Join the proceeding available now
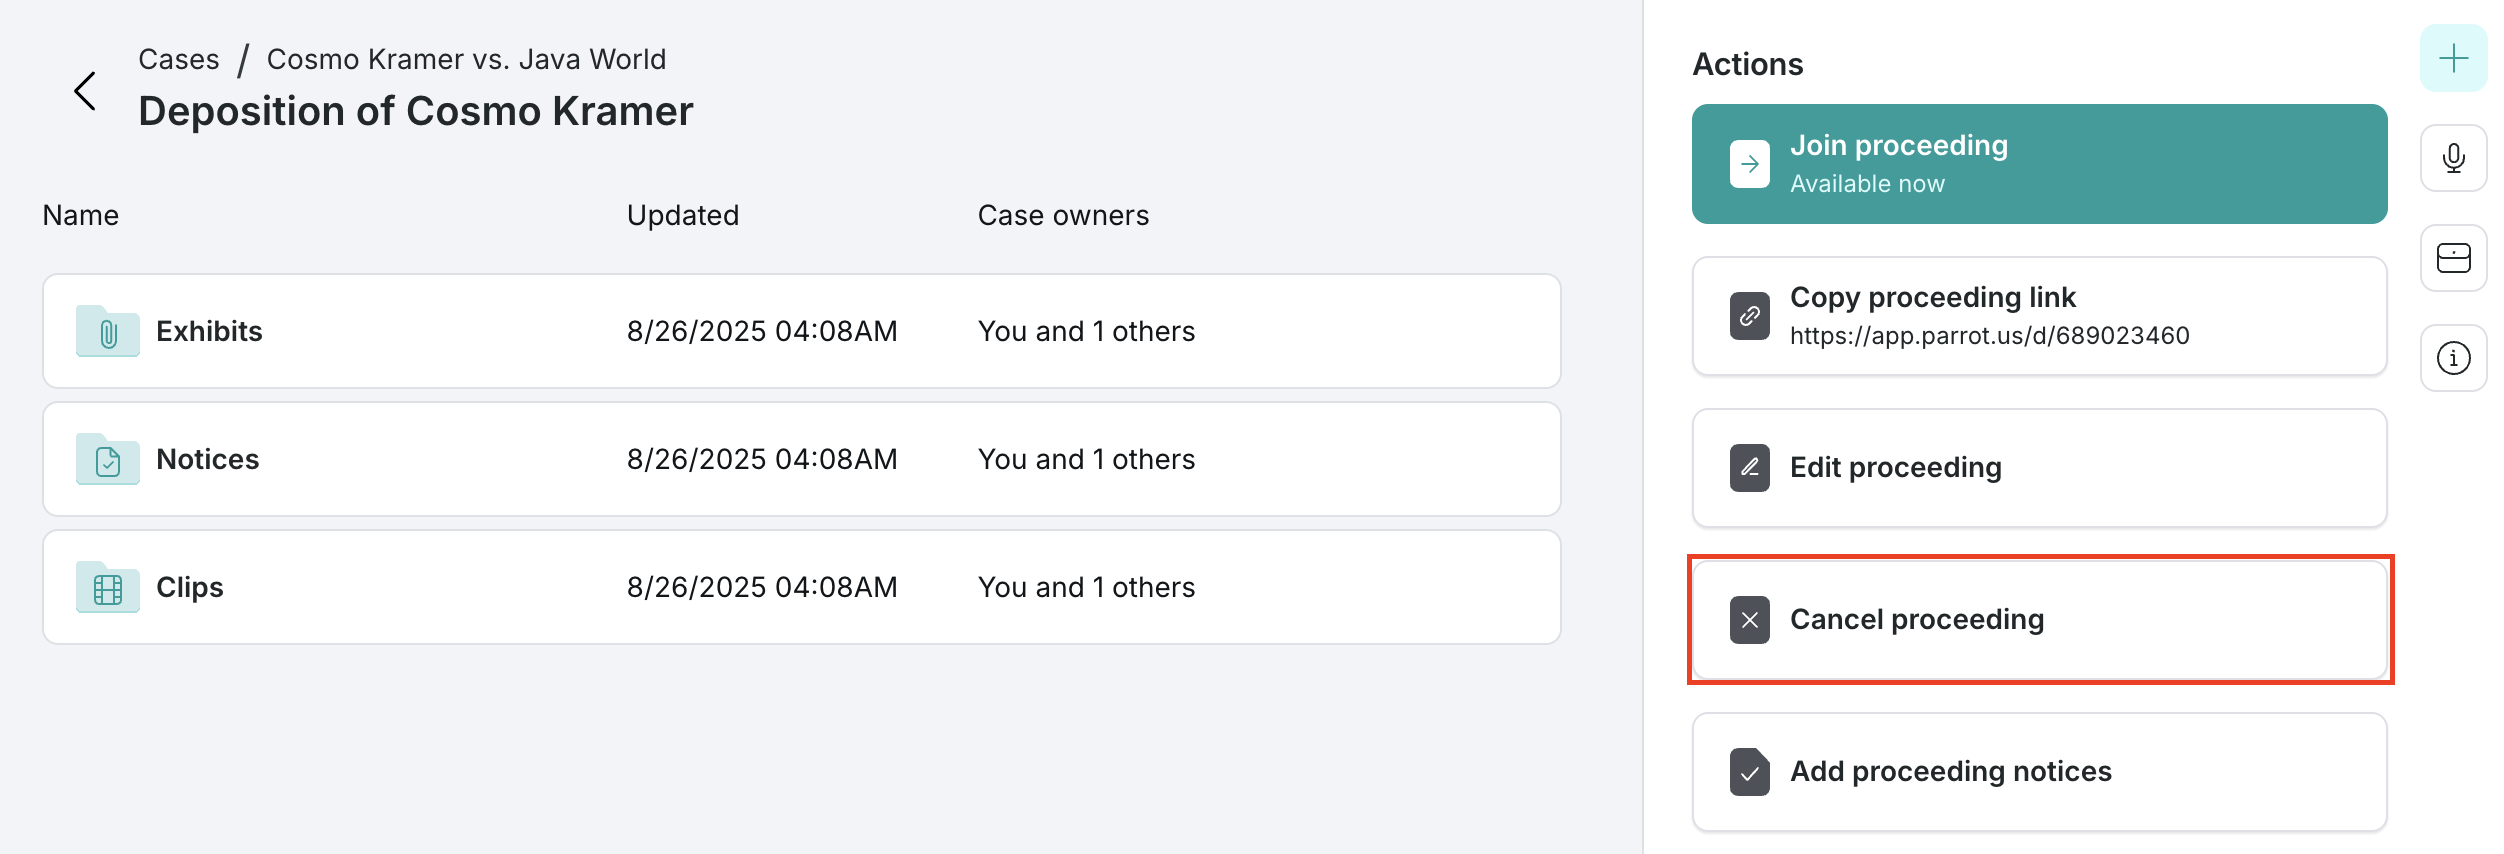The width and height of the screenshot is (2504, 854). tap(2040, 164)
